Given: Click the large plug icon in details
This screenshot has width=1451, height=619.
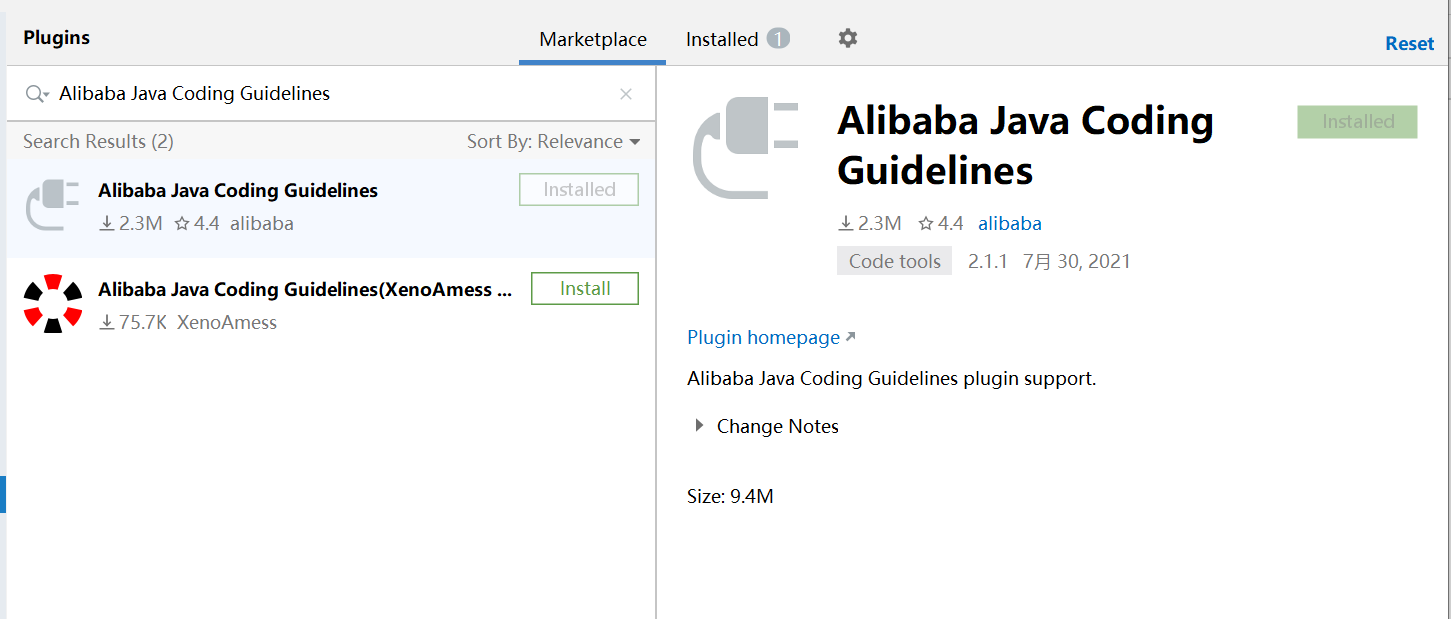Looking at the screenshot, I should (747, 147).
